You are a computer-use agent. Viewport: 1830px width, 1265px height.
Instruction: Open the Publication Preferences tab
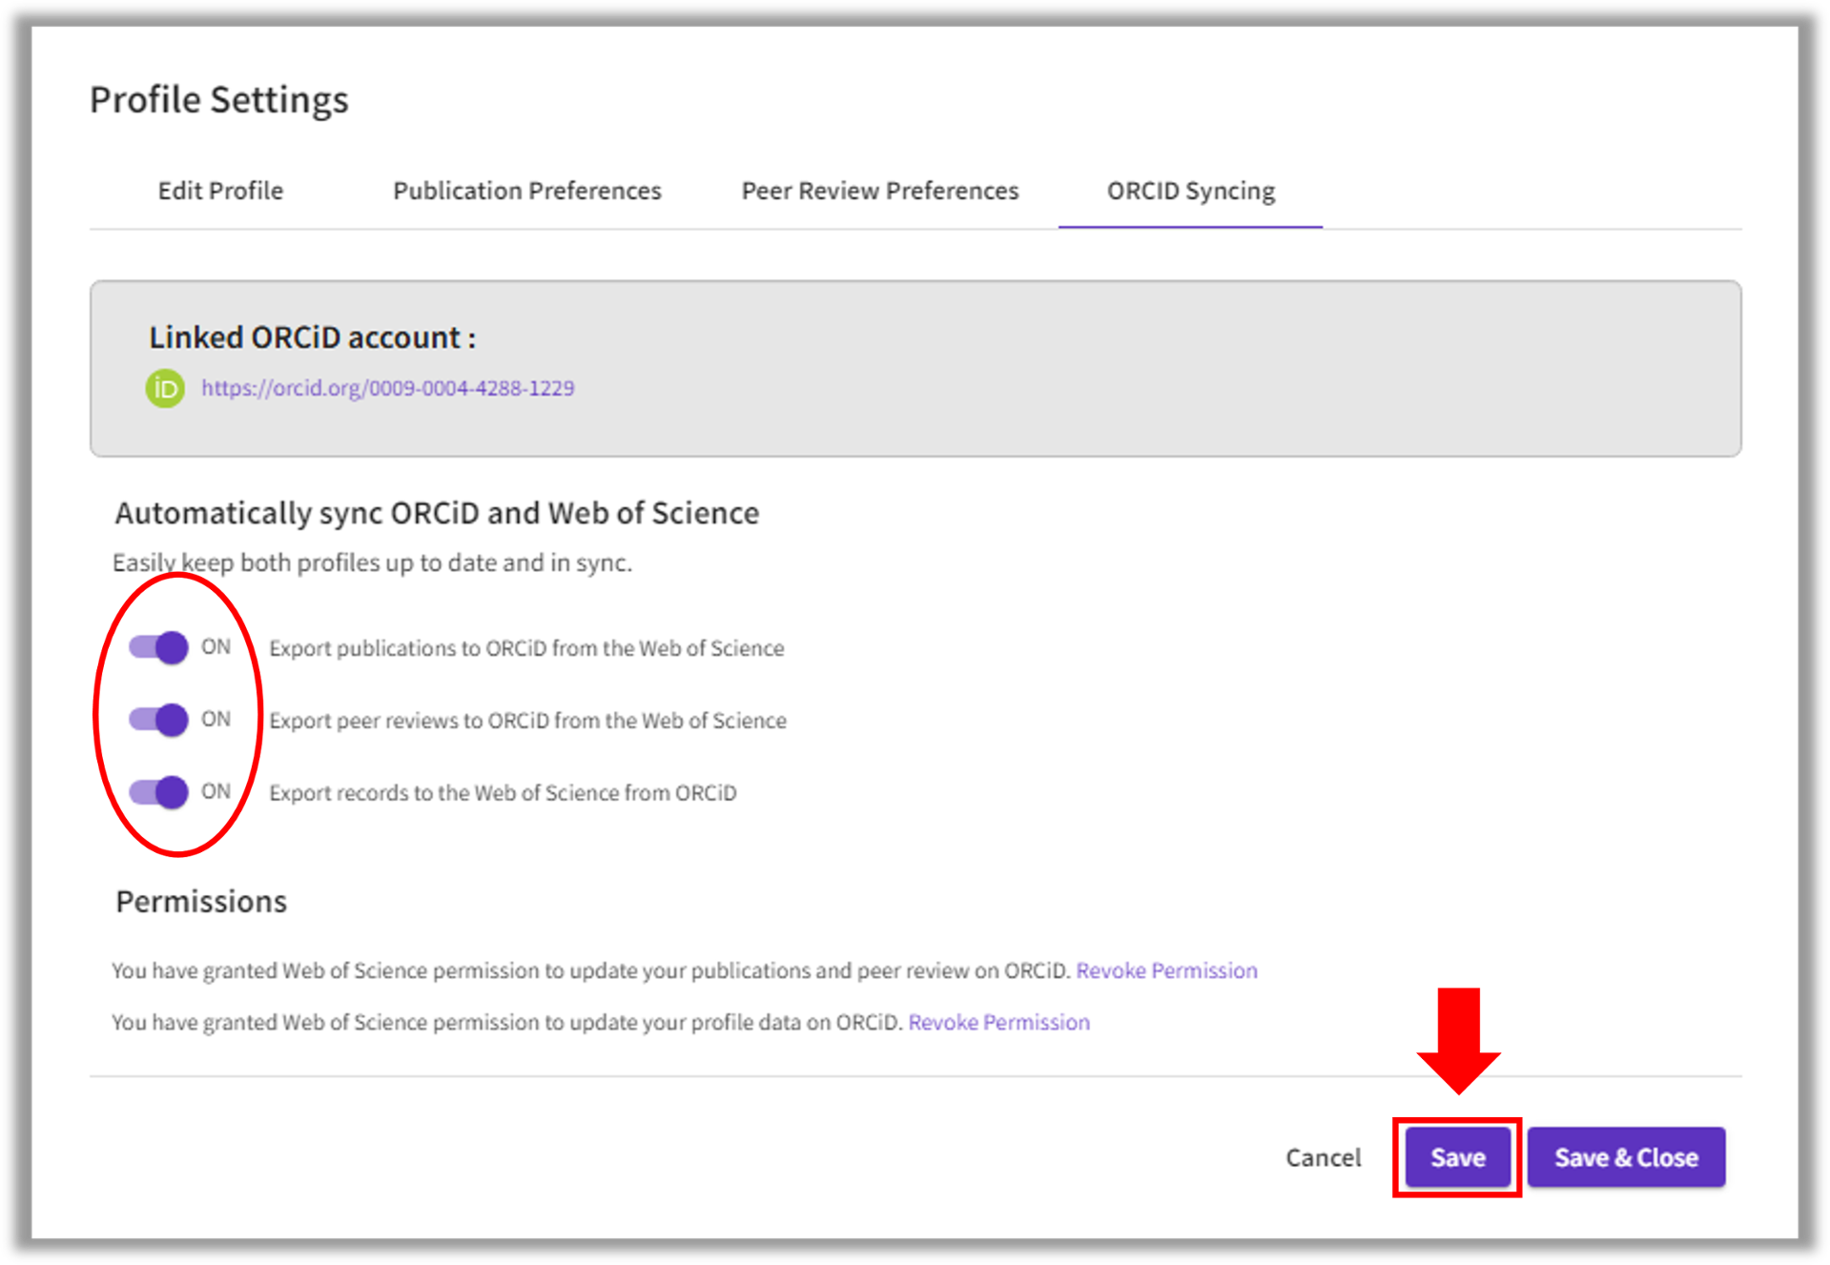pyautogui.click(x=527, y=190)
